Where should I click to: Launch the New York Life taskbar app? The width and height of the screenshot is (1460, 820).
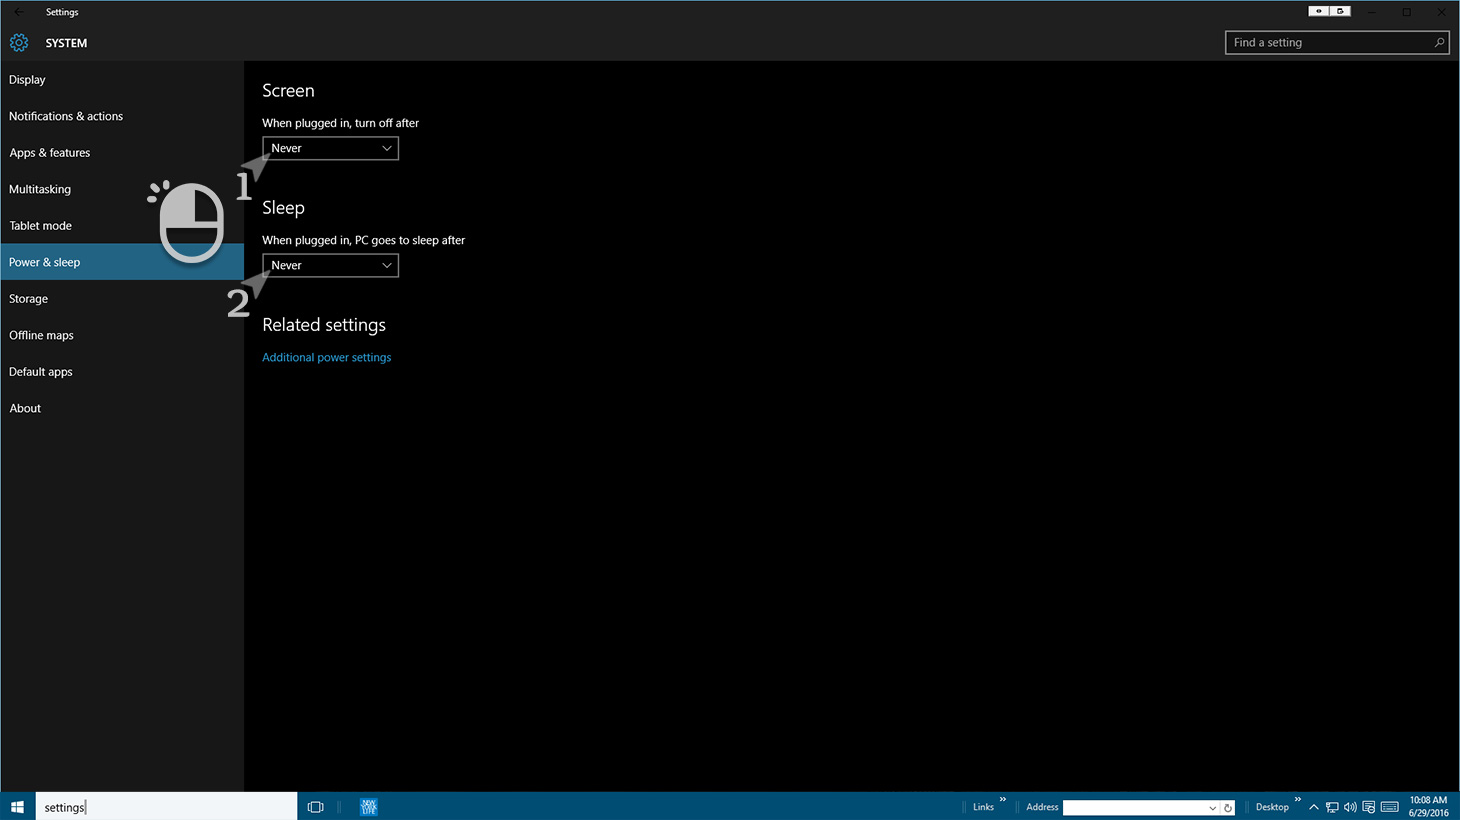click(368, 807)
